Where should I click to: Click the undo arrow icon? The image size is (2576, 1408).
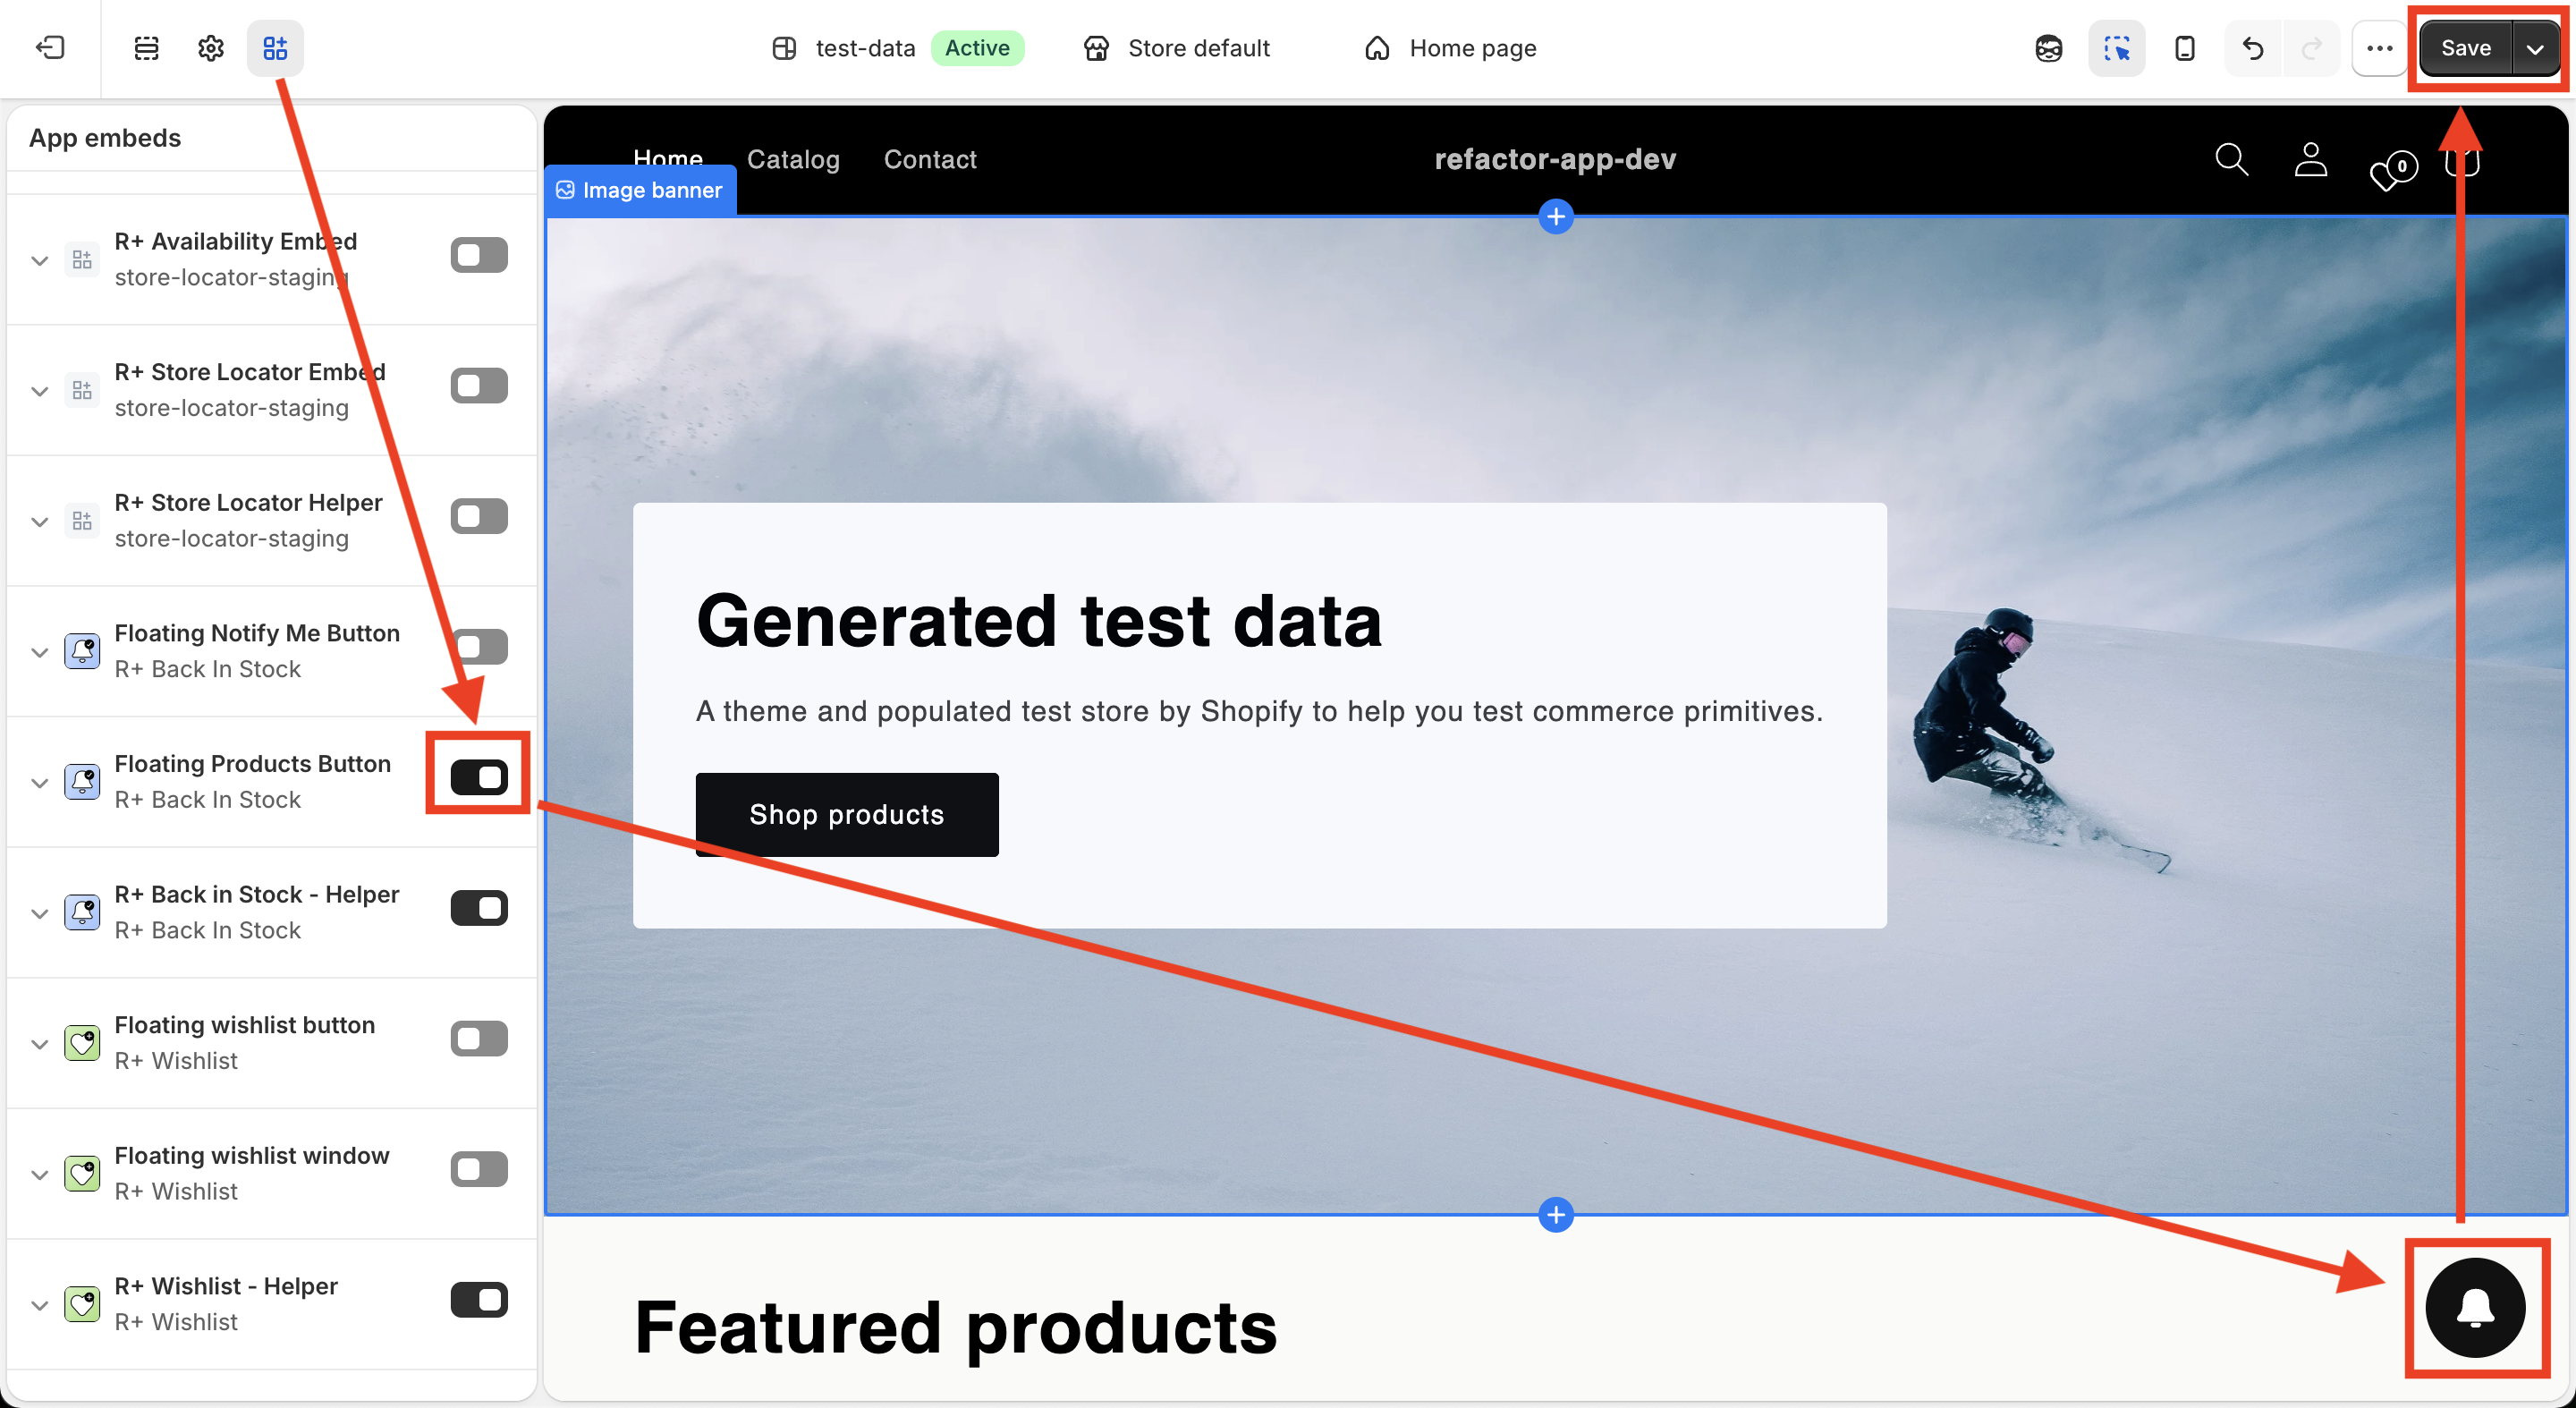[x=2253, y=48]
